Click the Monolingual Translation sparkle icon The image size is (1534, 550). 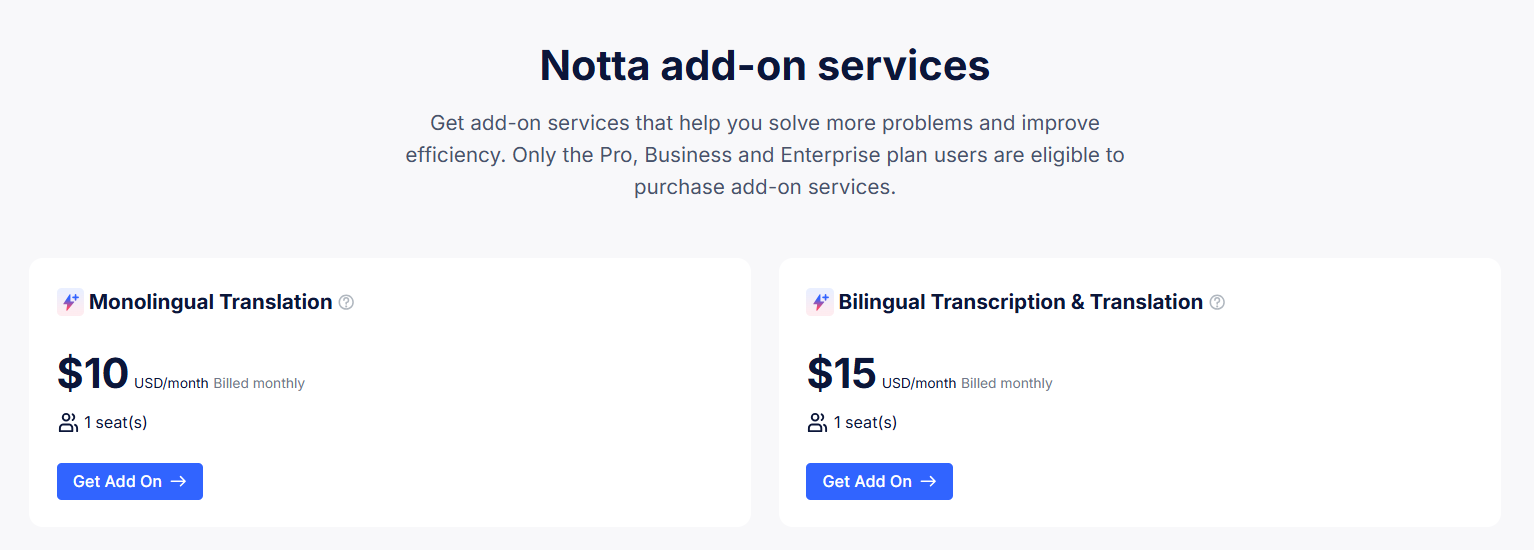(70, 302)
